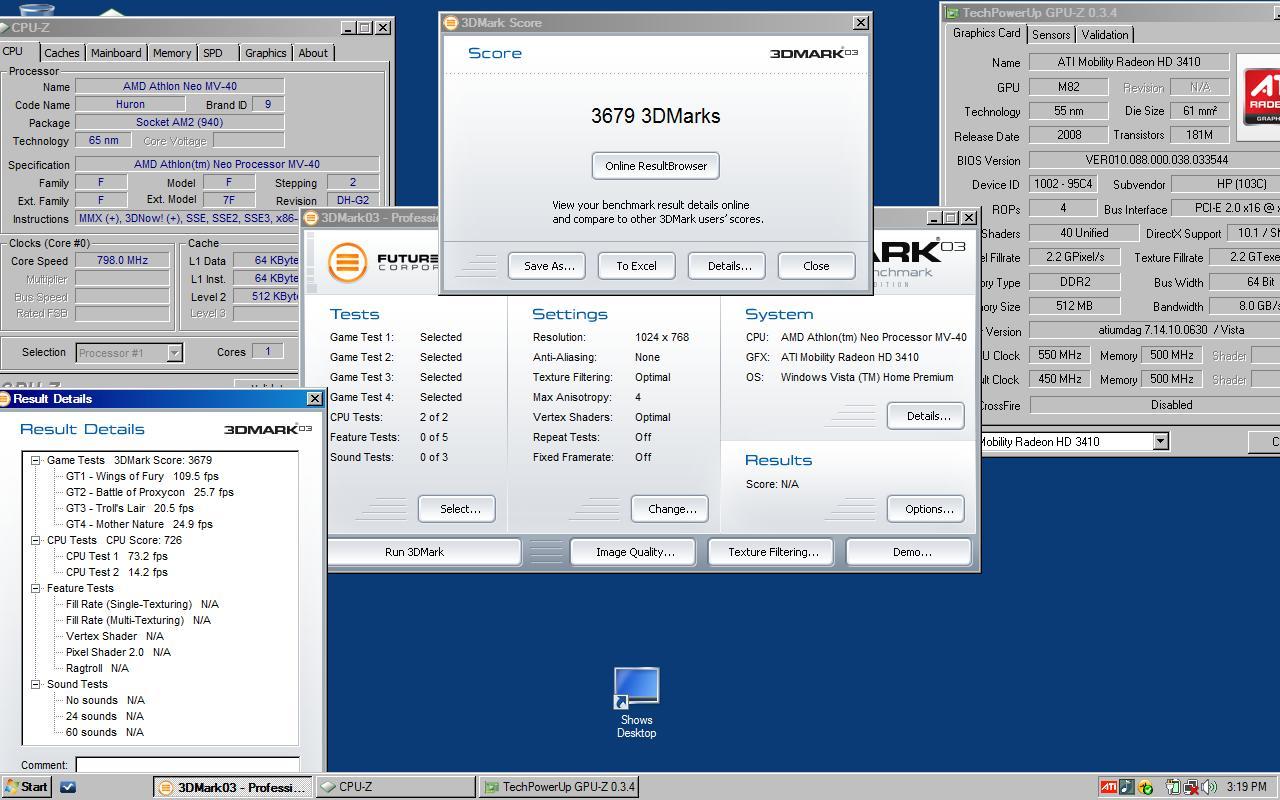Switch to CPU-Z taskbar button
The width and height of the screenshot is (1280, 800).
click(396, 787)
